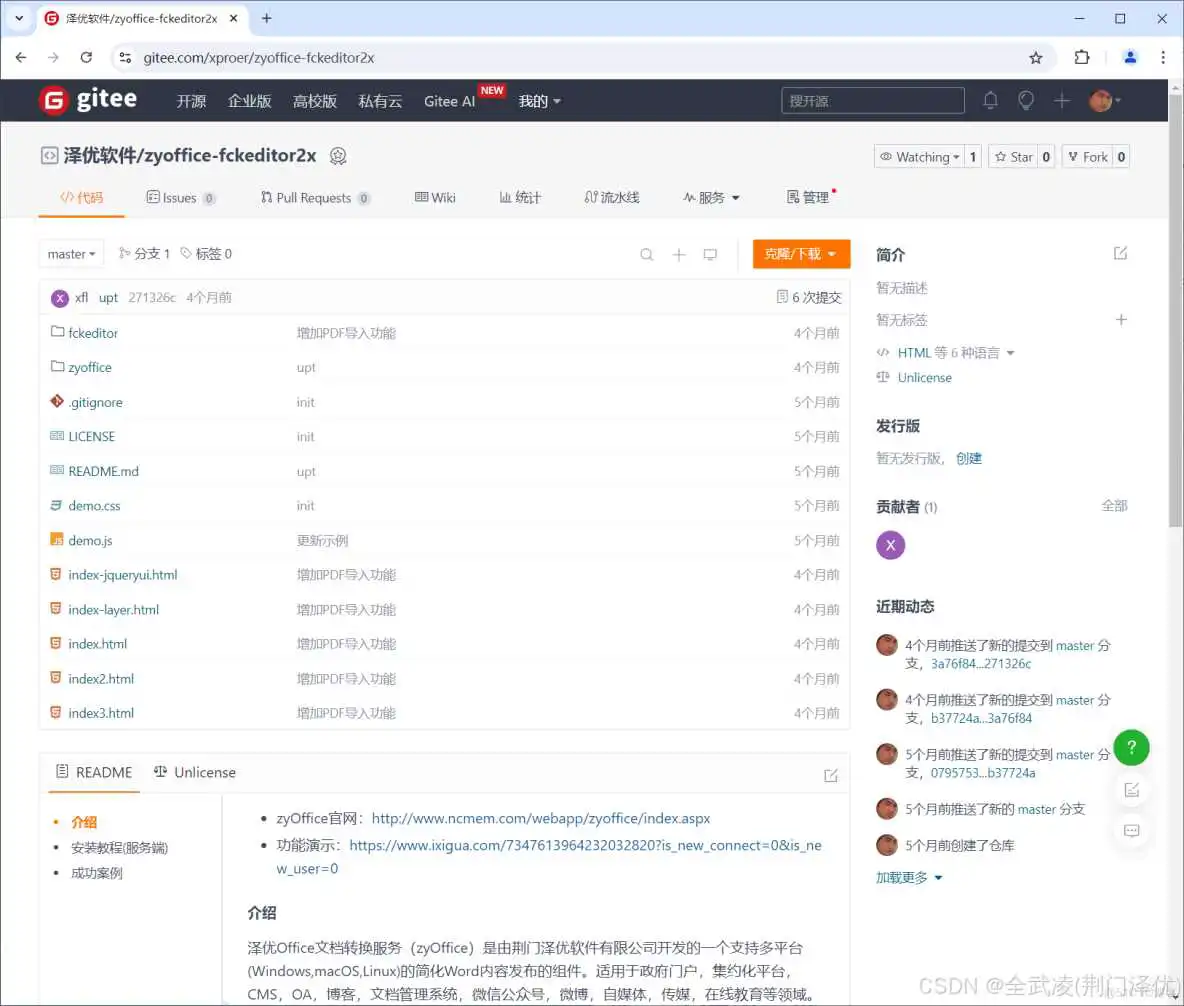Image resolution: width=1184 pixels, height=1006 pixels.
Task: Bookmark the page via the address bar star
Action: 1037,58
